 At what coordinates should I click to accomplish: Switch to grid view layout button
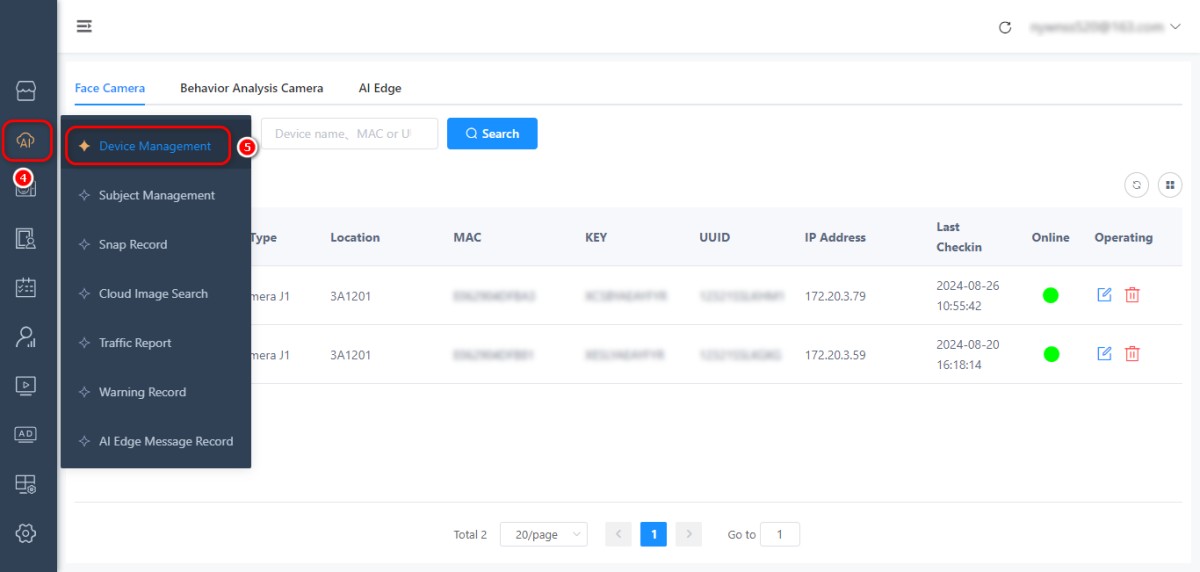[1170, 185]
